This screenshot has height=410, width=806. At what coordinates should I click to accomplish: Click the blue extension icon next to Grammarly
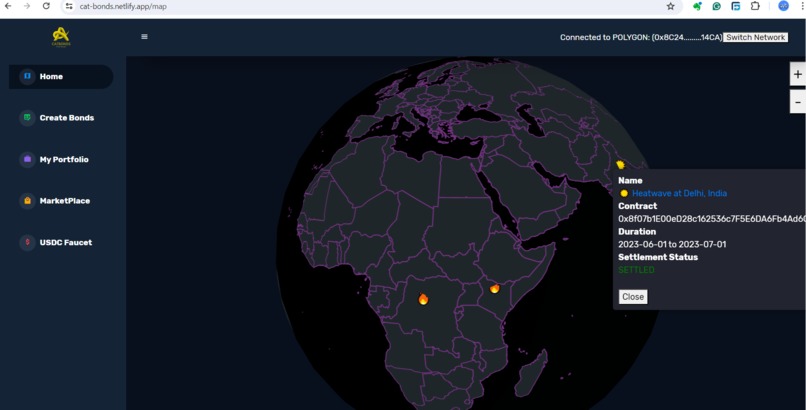[x=736, y=6]
